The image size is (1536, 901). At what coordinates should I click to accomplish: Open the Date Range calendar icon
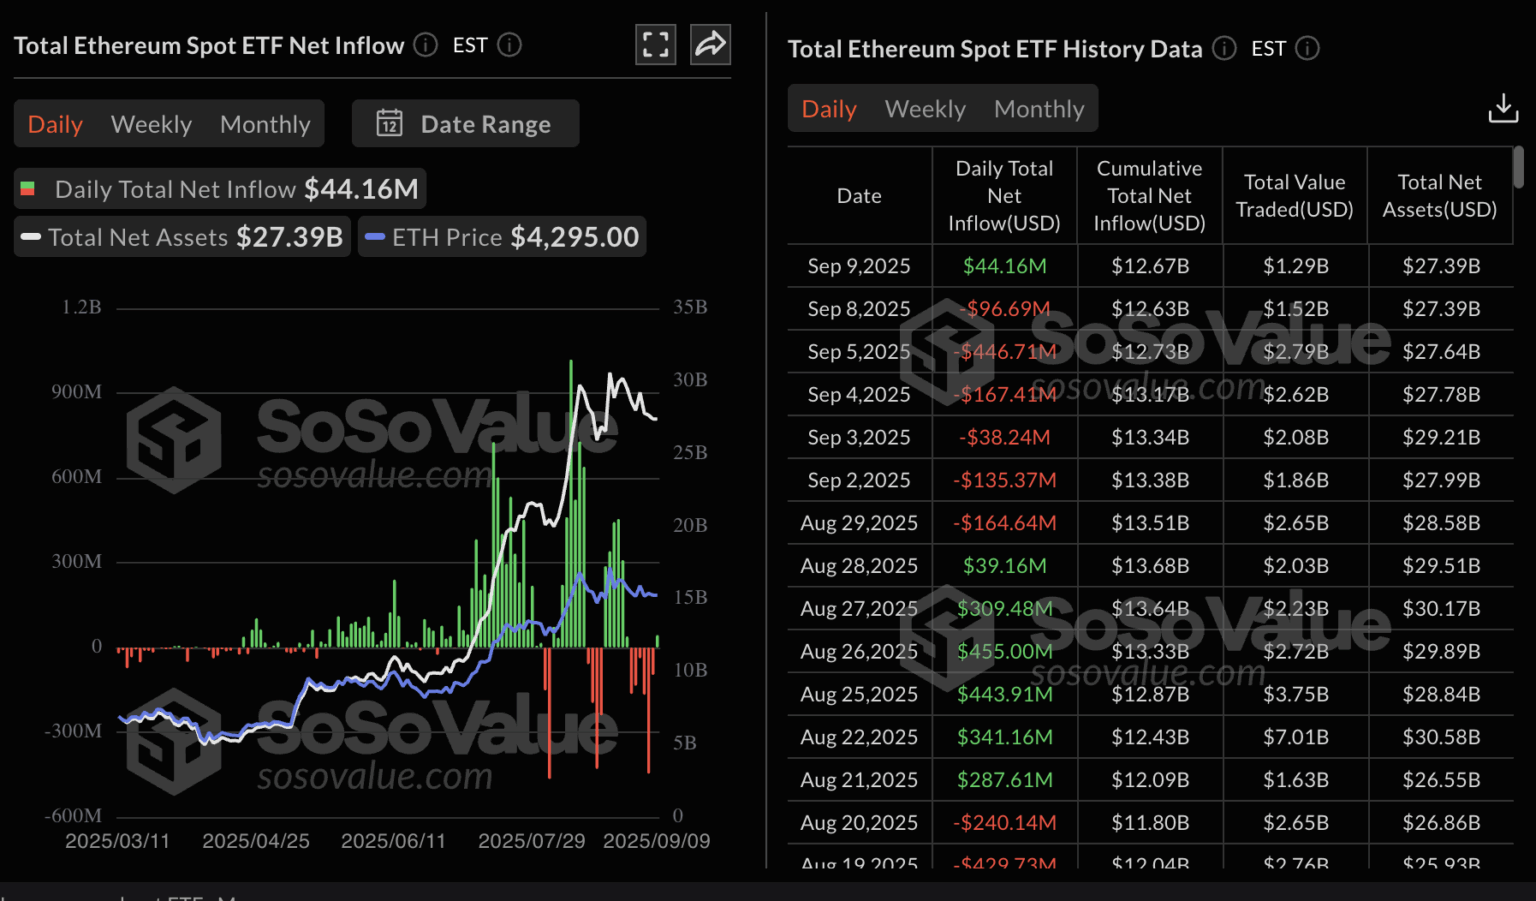coord(390,123)
